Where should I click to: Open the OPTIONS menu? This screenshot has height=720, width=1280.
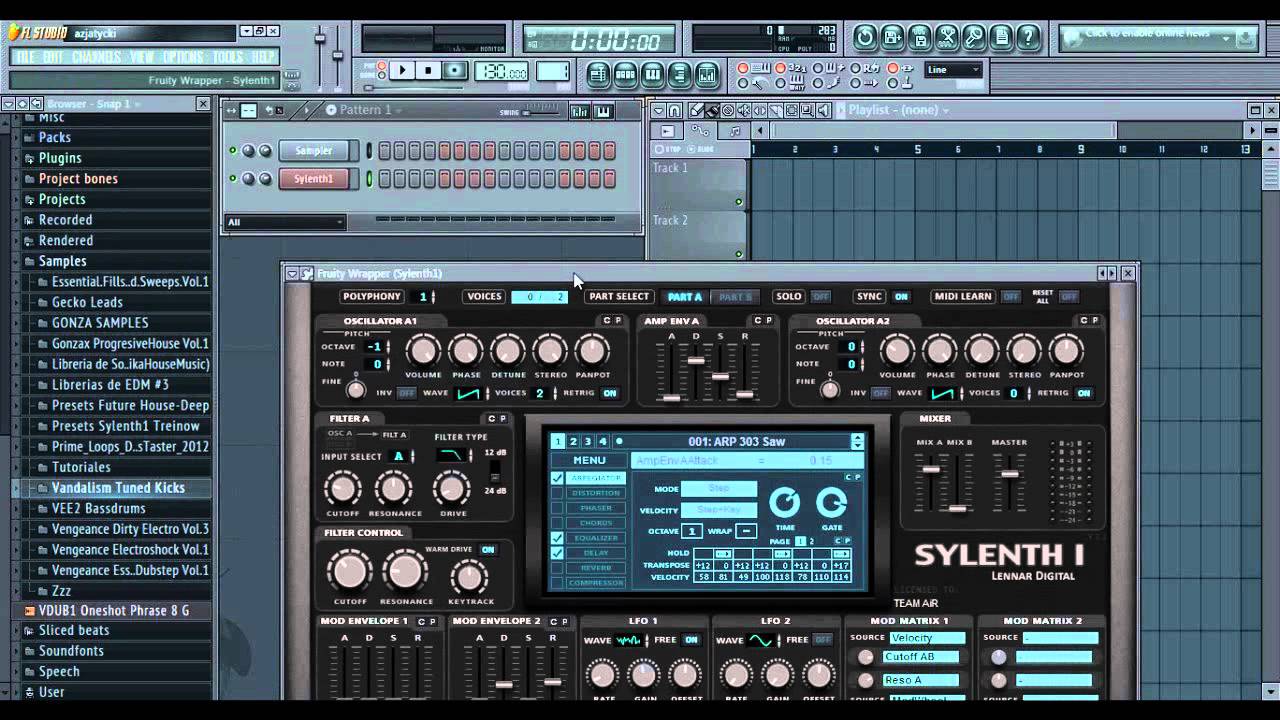pyautogui.click(x=183, y=57)
